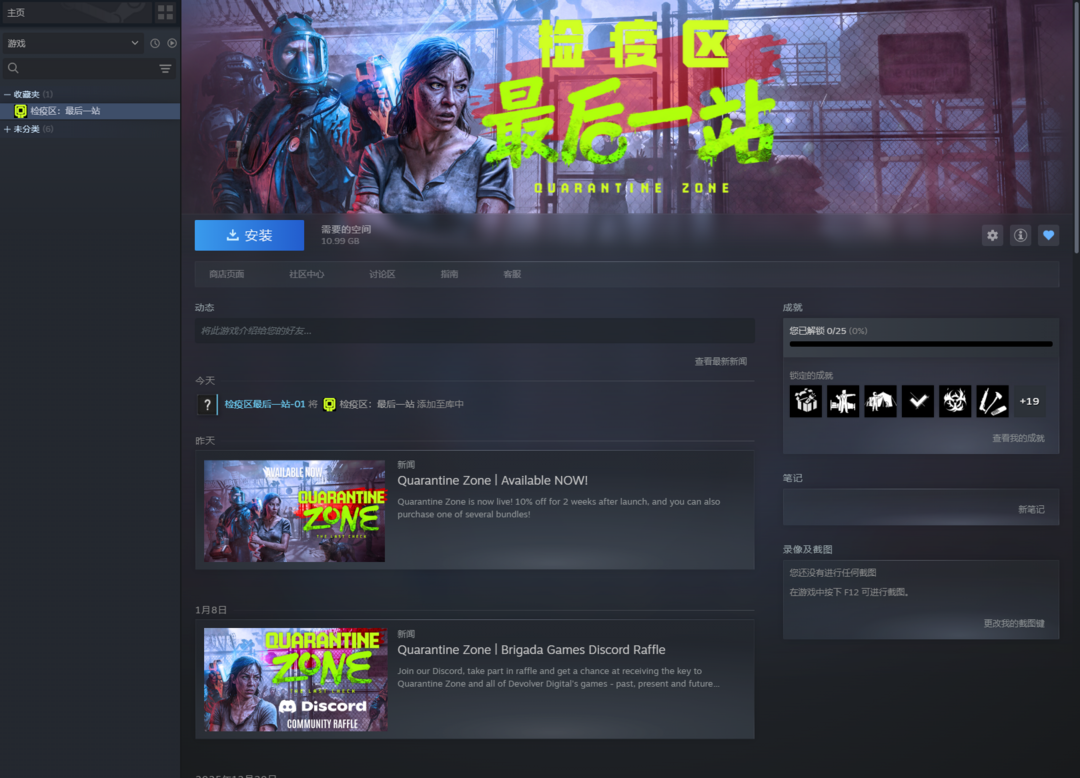
Task: Click the achievement progress bar
Action: click(x=921, y=344)
